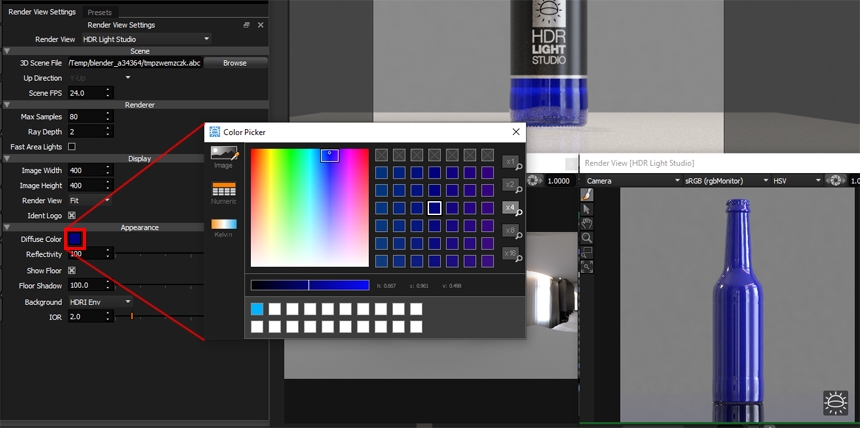Click the value slider bar in Color Picker
The height and width of the screenshot is (428, 860).
point(310,285)
